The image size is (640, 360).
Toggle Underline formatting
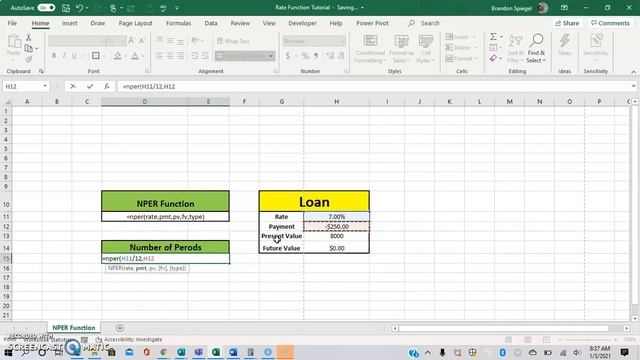[74, 56]
